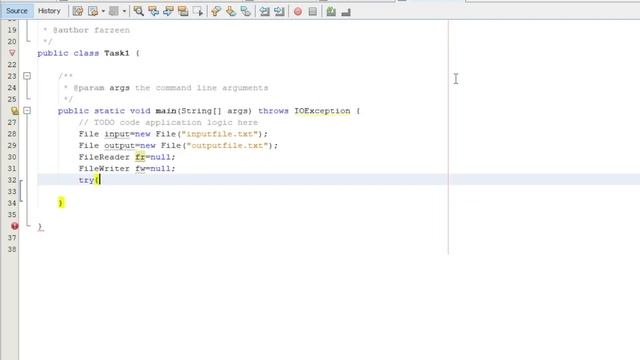Place cursor on "outputfile.txt" string
Screen dimensions: 640x360
pos(227,146)
